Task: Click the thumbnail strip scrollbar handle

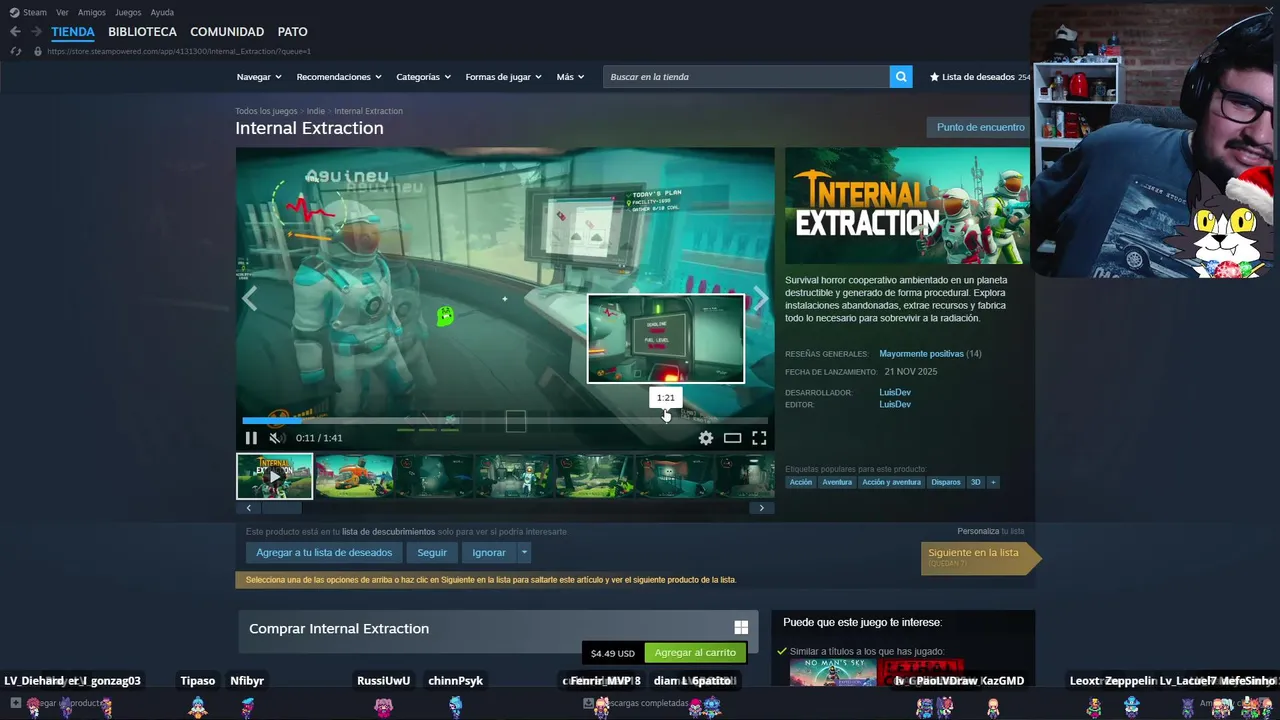Action: (x=282, y=508)
